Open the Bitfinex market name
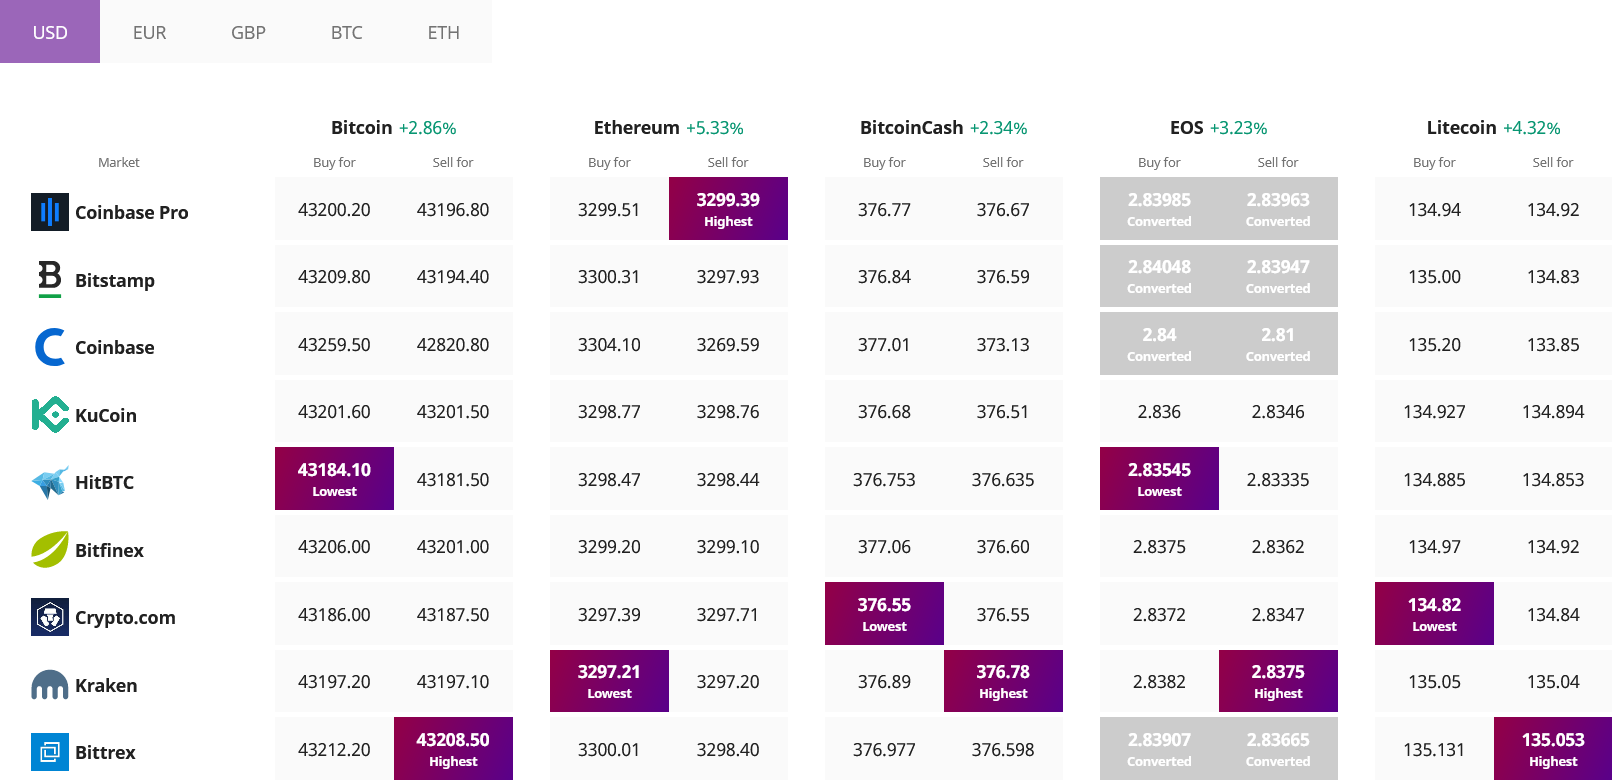 pyautogui.click(x=109, y=550)
